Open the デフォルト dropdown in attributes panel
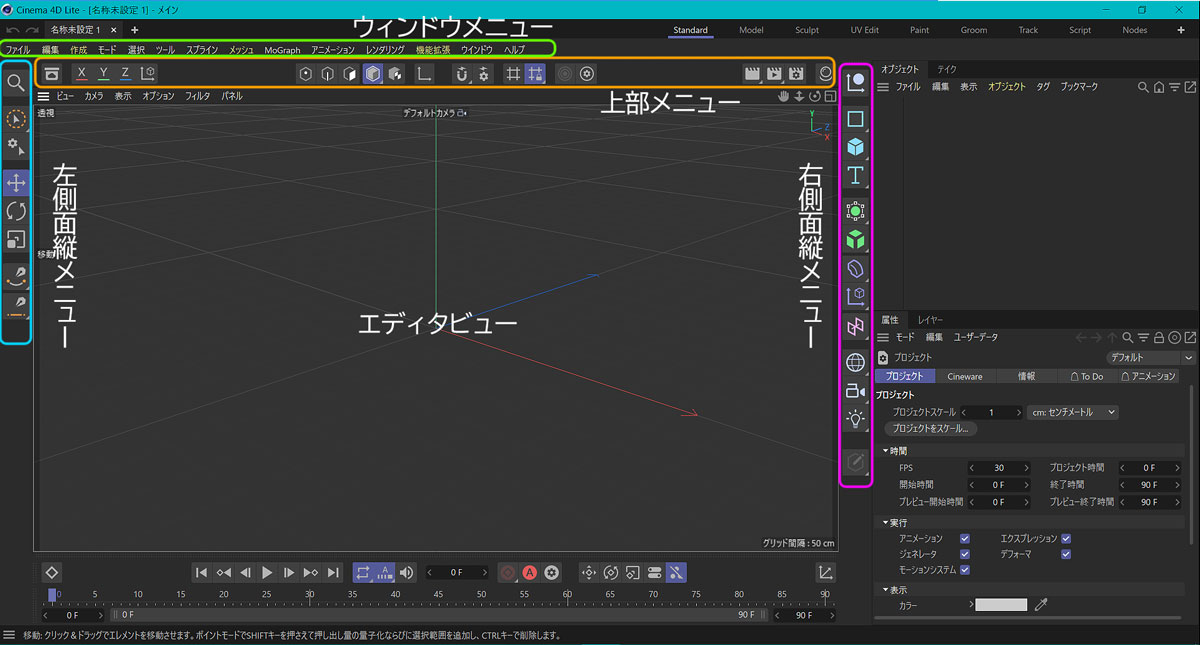 click(x=1150, y=357)
